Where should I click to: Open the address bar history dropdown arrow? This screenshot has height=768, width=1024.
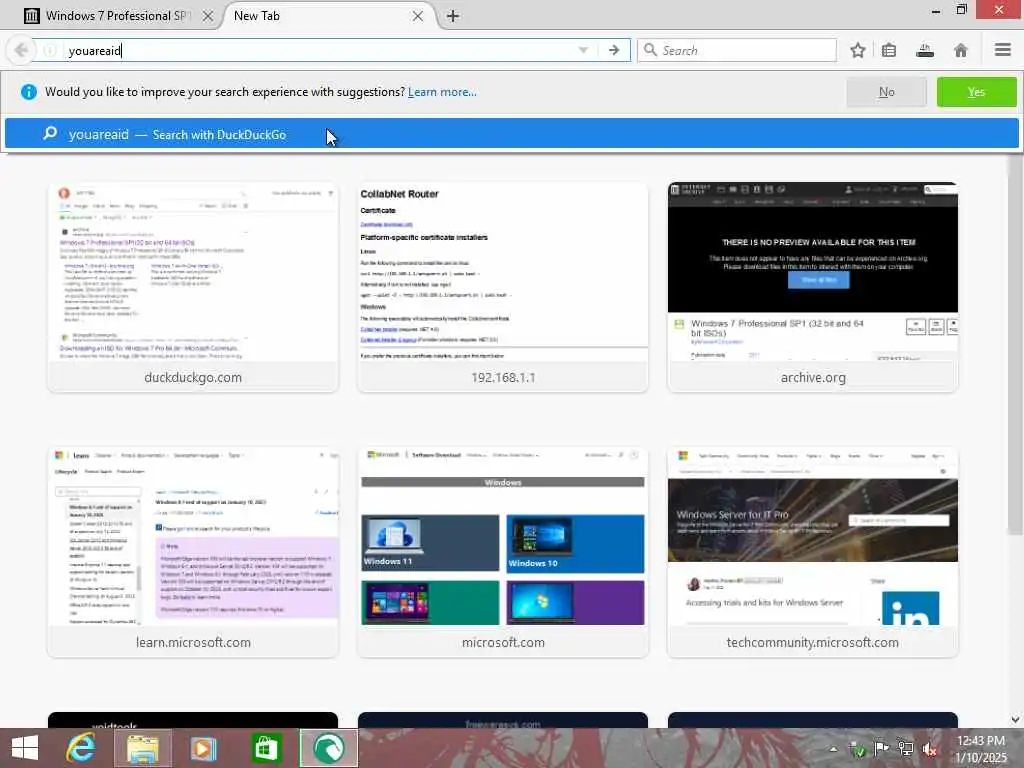pyautogui.click(x=583, y=50)
